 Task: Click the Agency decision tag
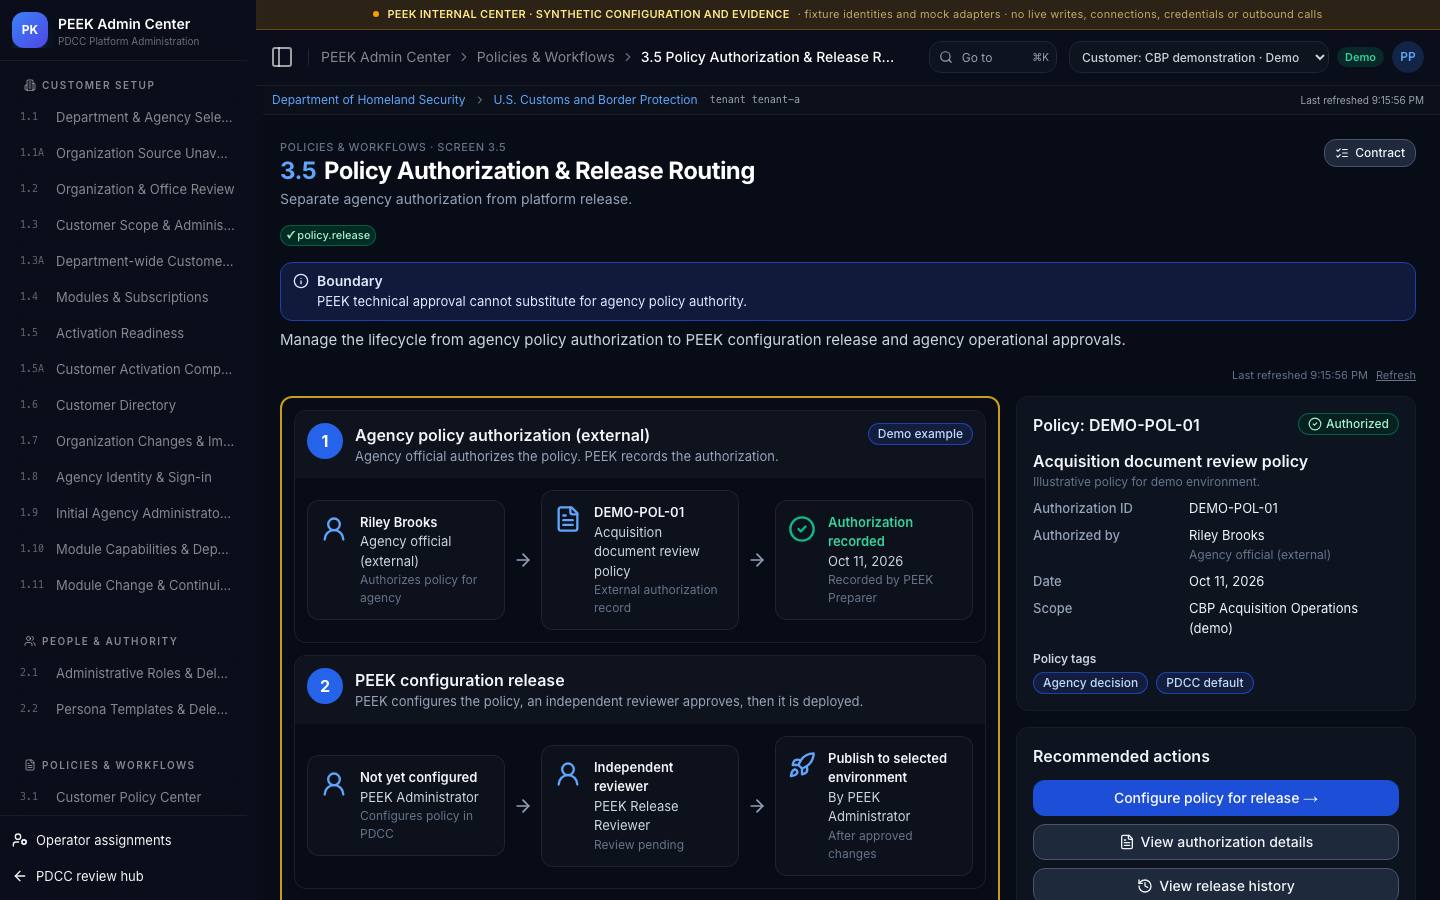pos(1090,683)
